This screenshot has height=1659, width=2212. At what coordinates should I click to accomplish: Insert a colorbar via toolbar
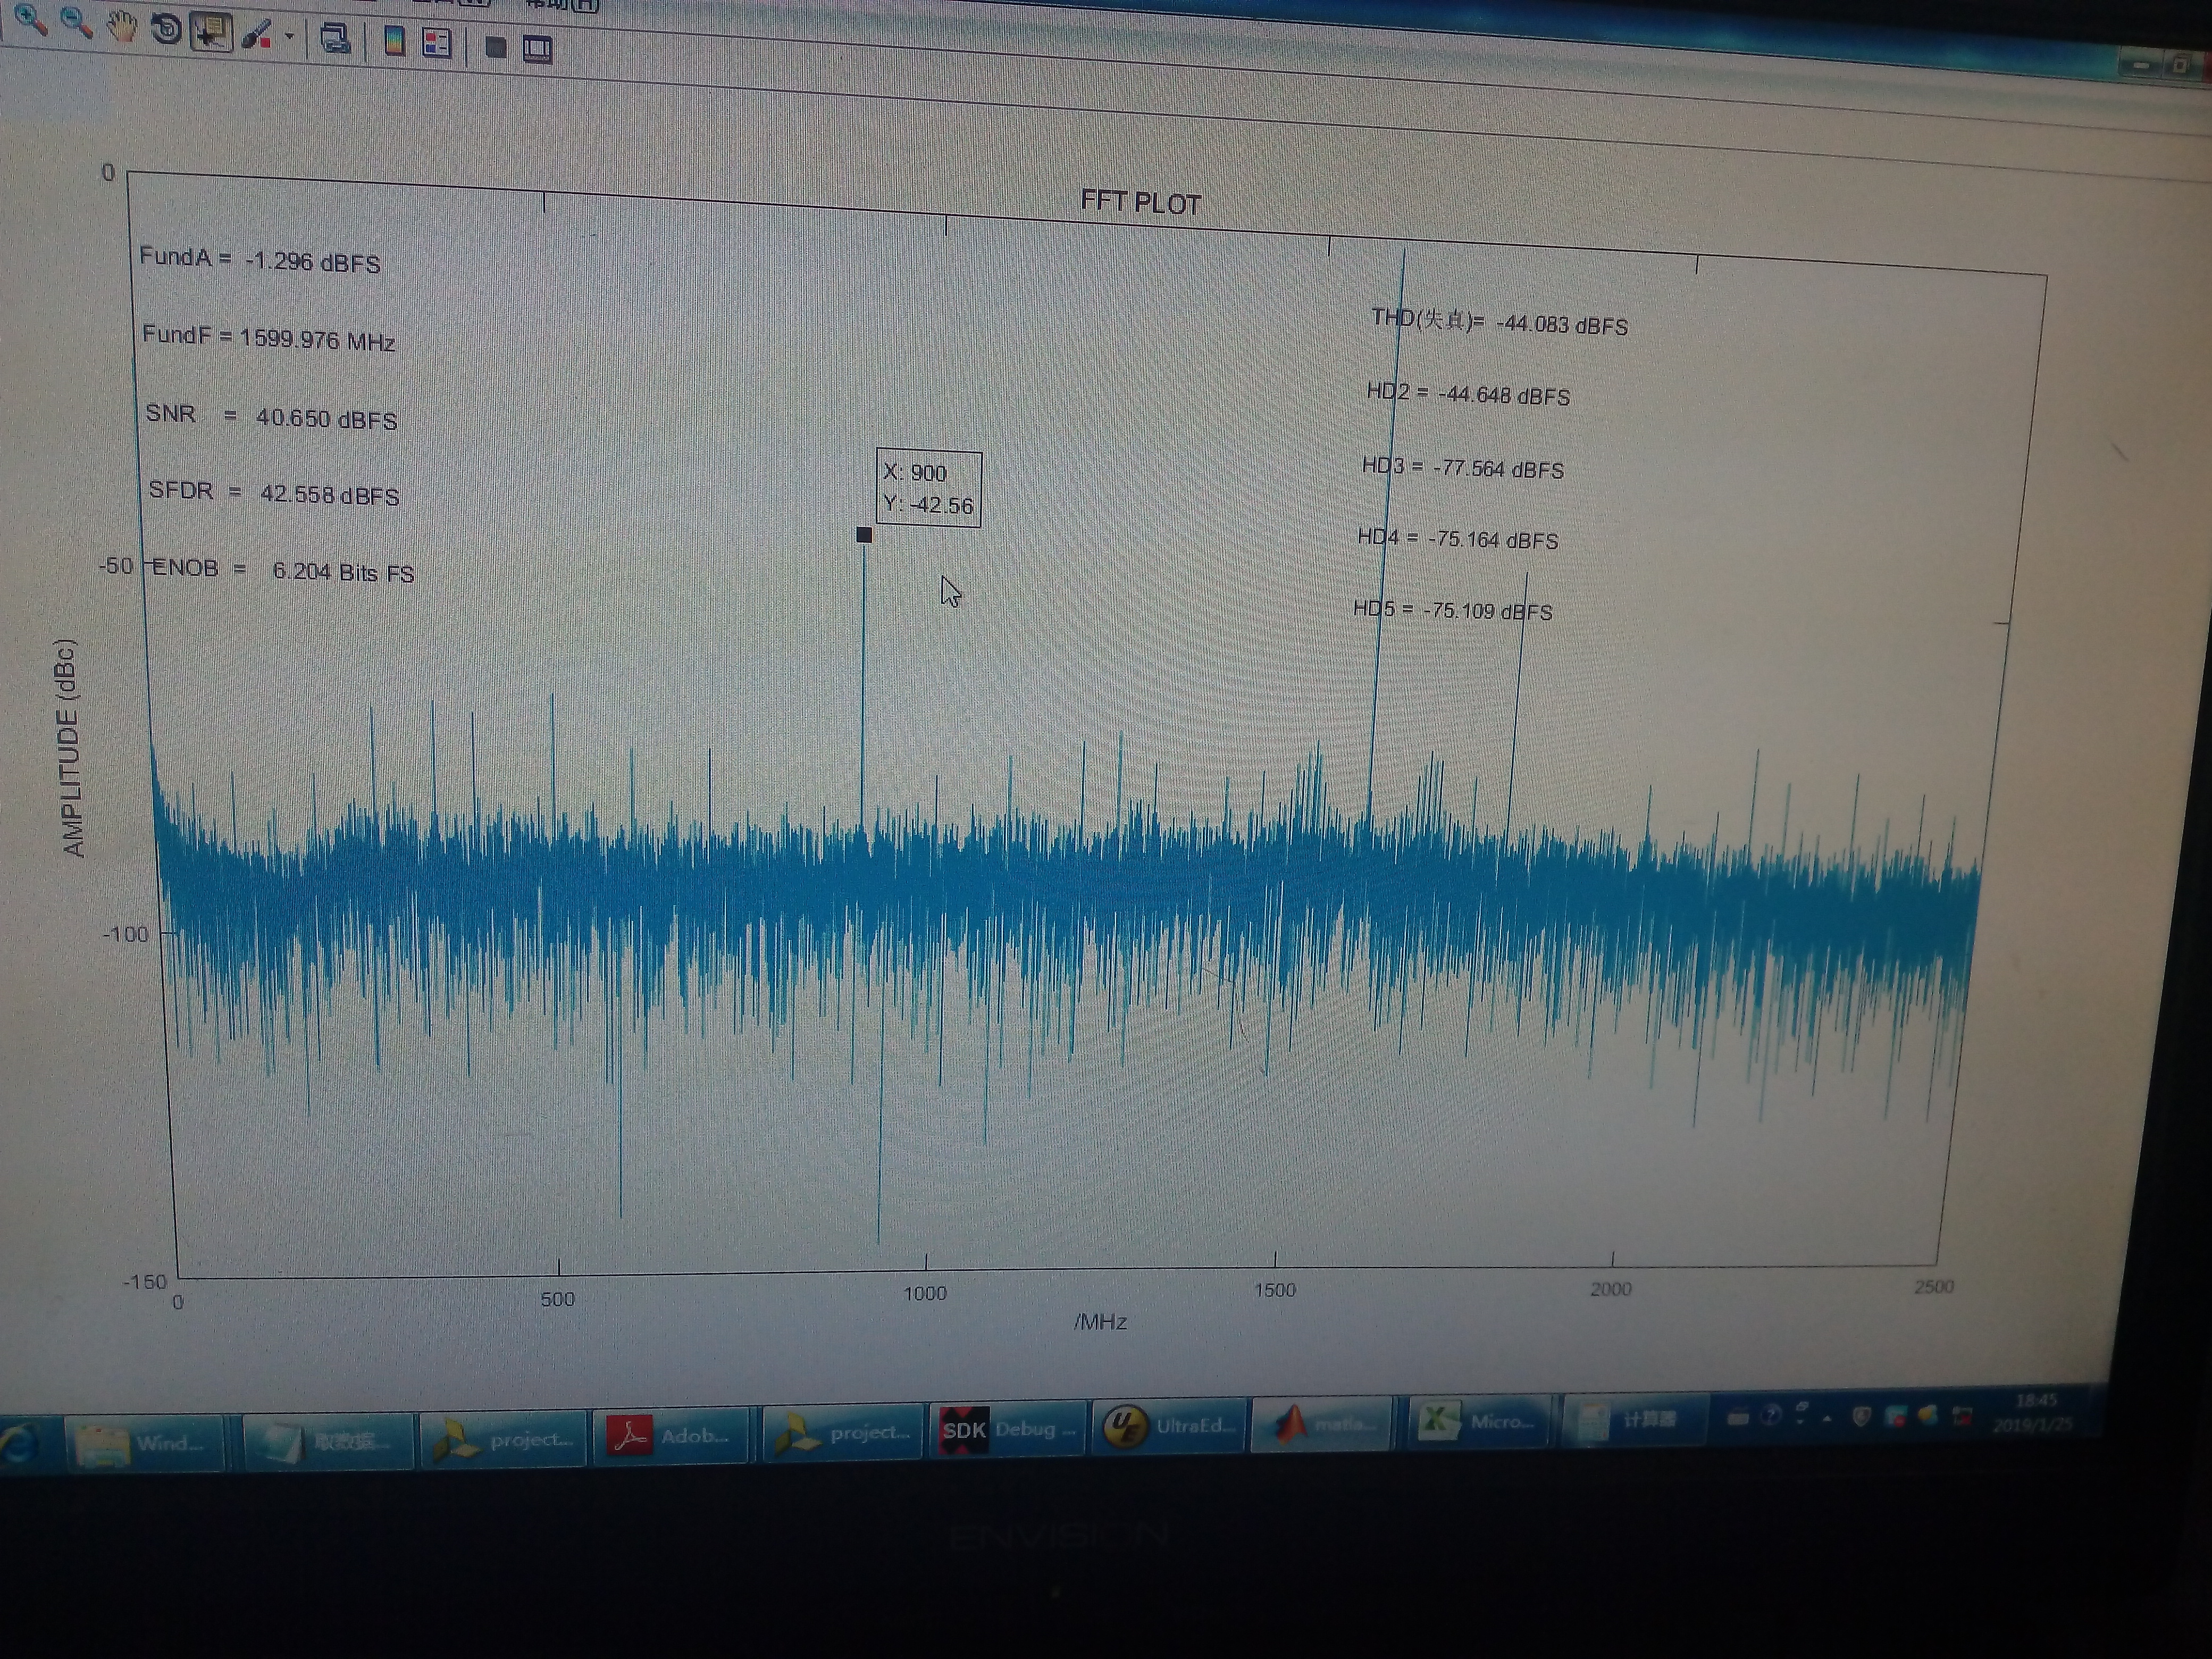(395, 41)
